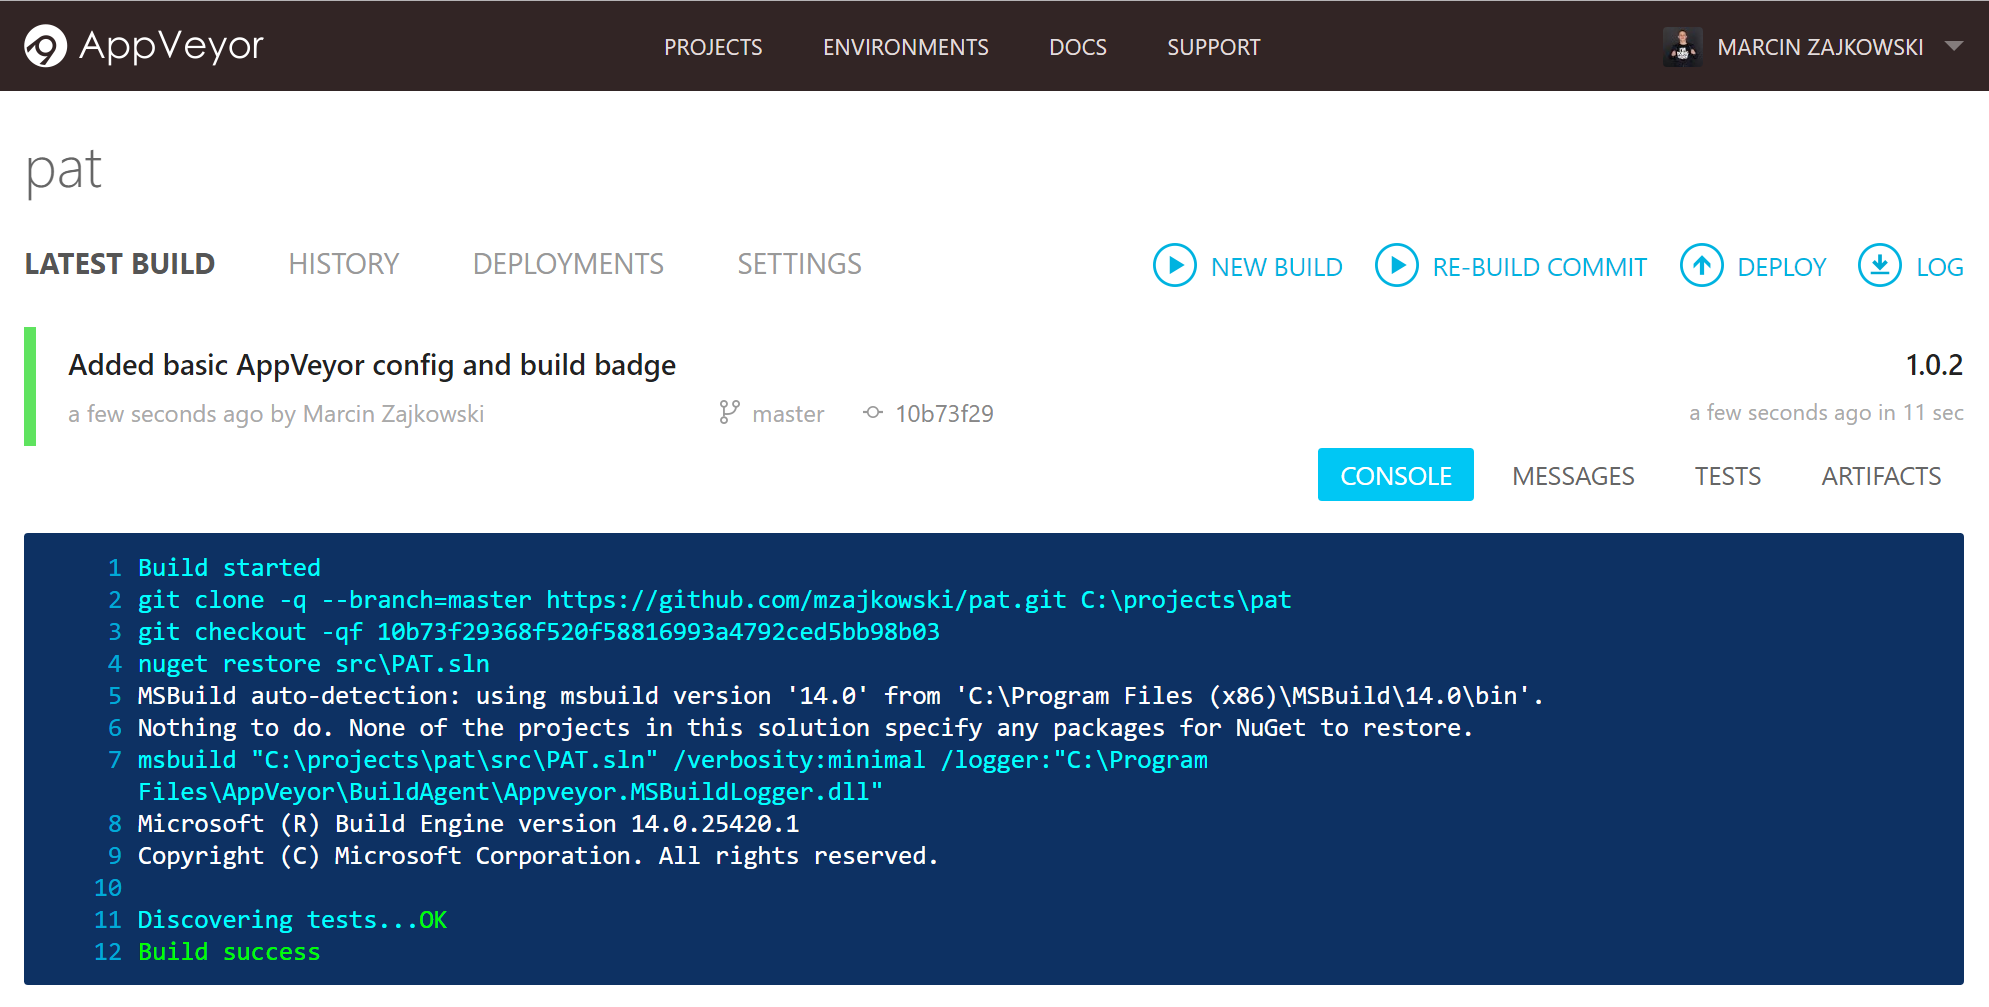This screenshot has height=1007, width=1989.
Task: Switch to the History tab
Action: click(x=343, y=264)
